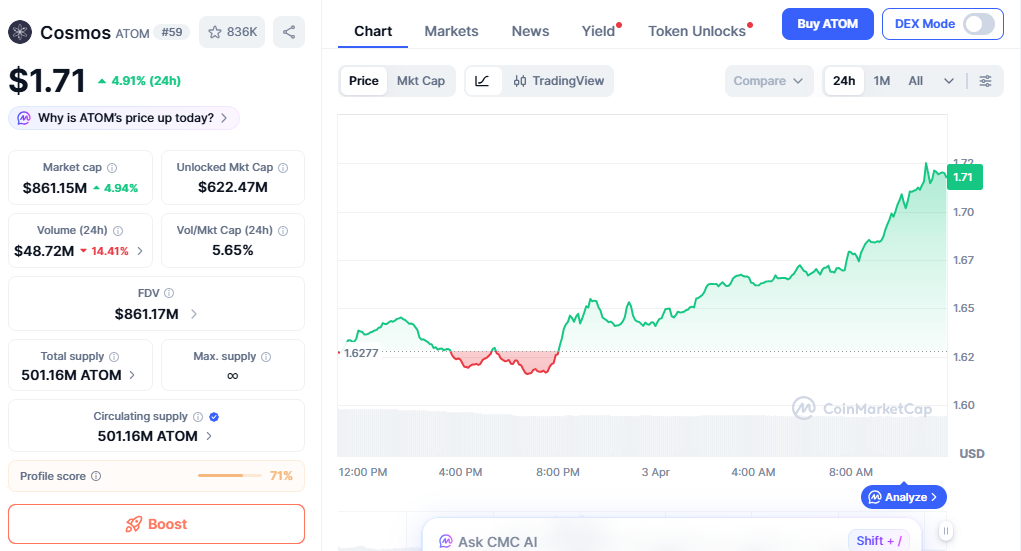Screen dimensions: 1021x551
Task: Click info icon next to FDV
Action: 169,293
